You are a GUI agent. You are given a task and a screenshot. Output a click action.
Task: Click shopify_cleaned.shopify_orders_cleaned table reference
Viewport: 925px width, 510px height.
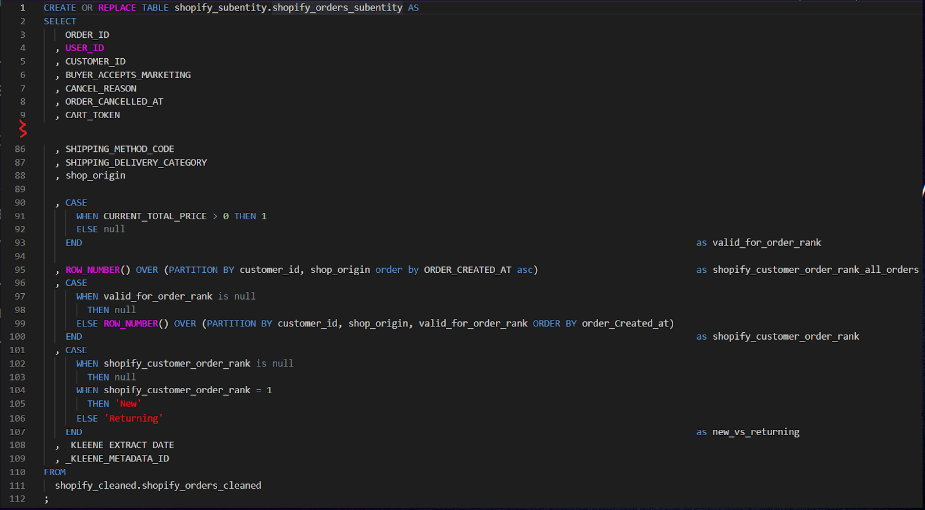[x=158, y=486]
